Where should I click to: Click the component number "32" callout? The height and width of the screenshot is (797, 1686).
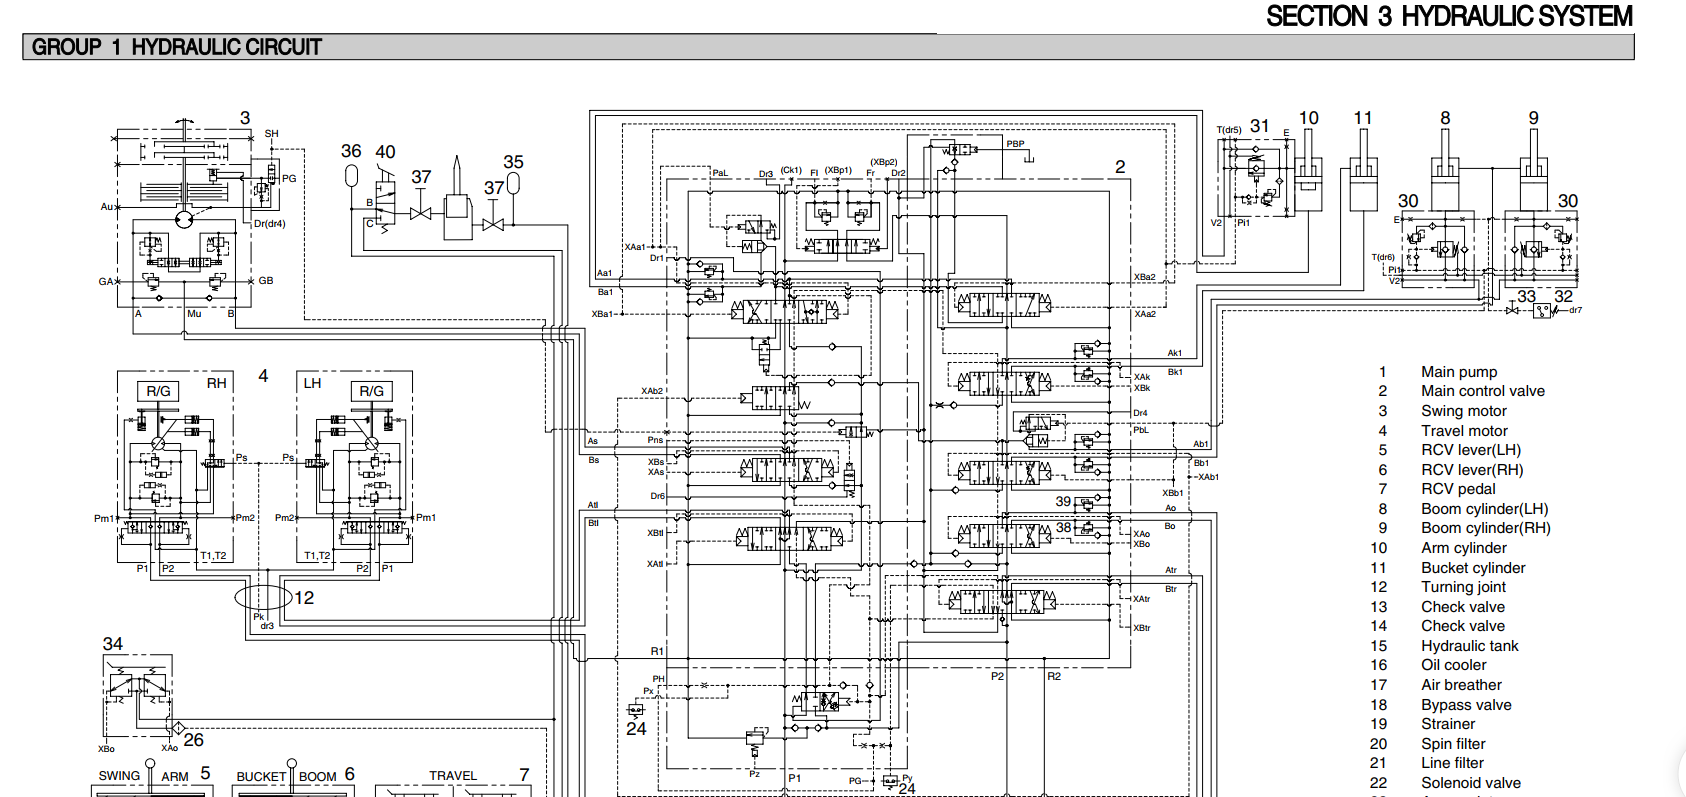[1563, 296]
